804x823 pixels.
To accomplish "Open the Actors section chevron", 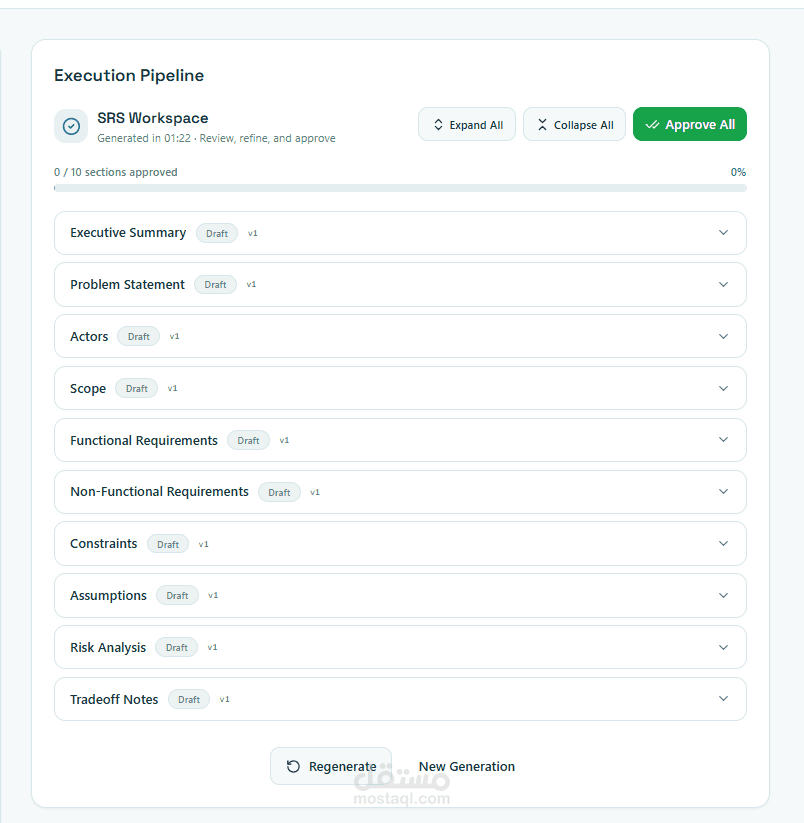I will [x=724, y=337].
